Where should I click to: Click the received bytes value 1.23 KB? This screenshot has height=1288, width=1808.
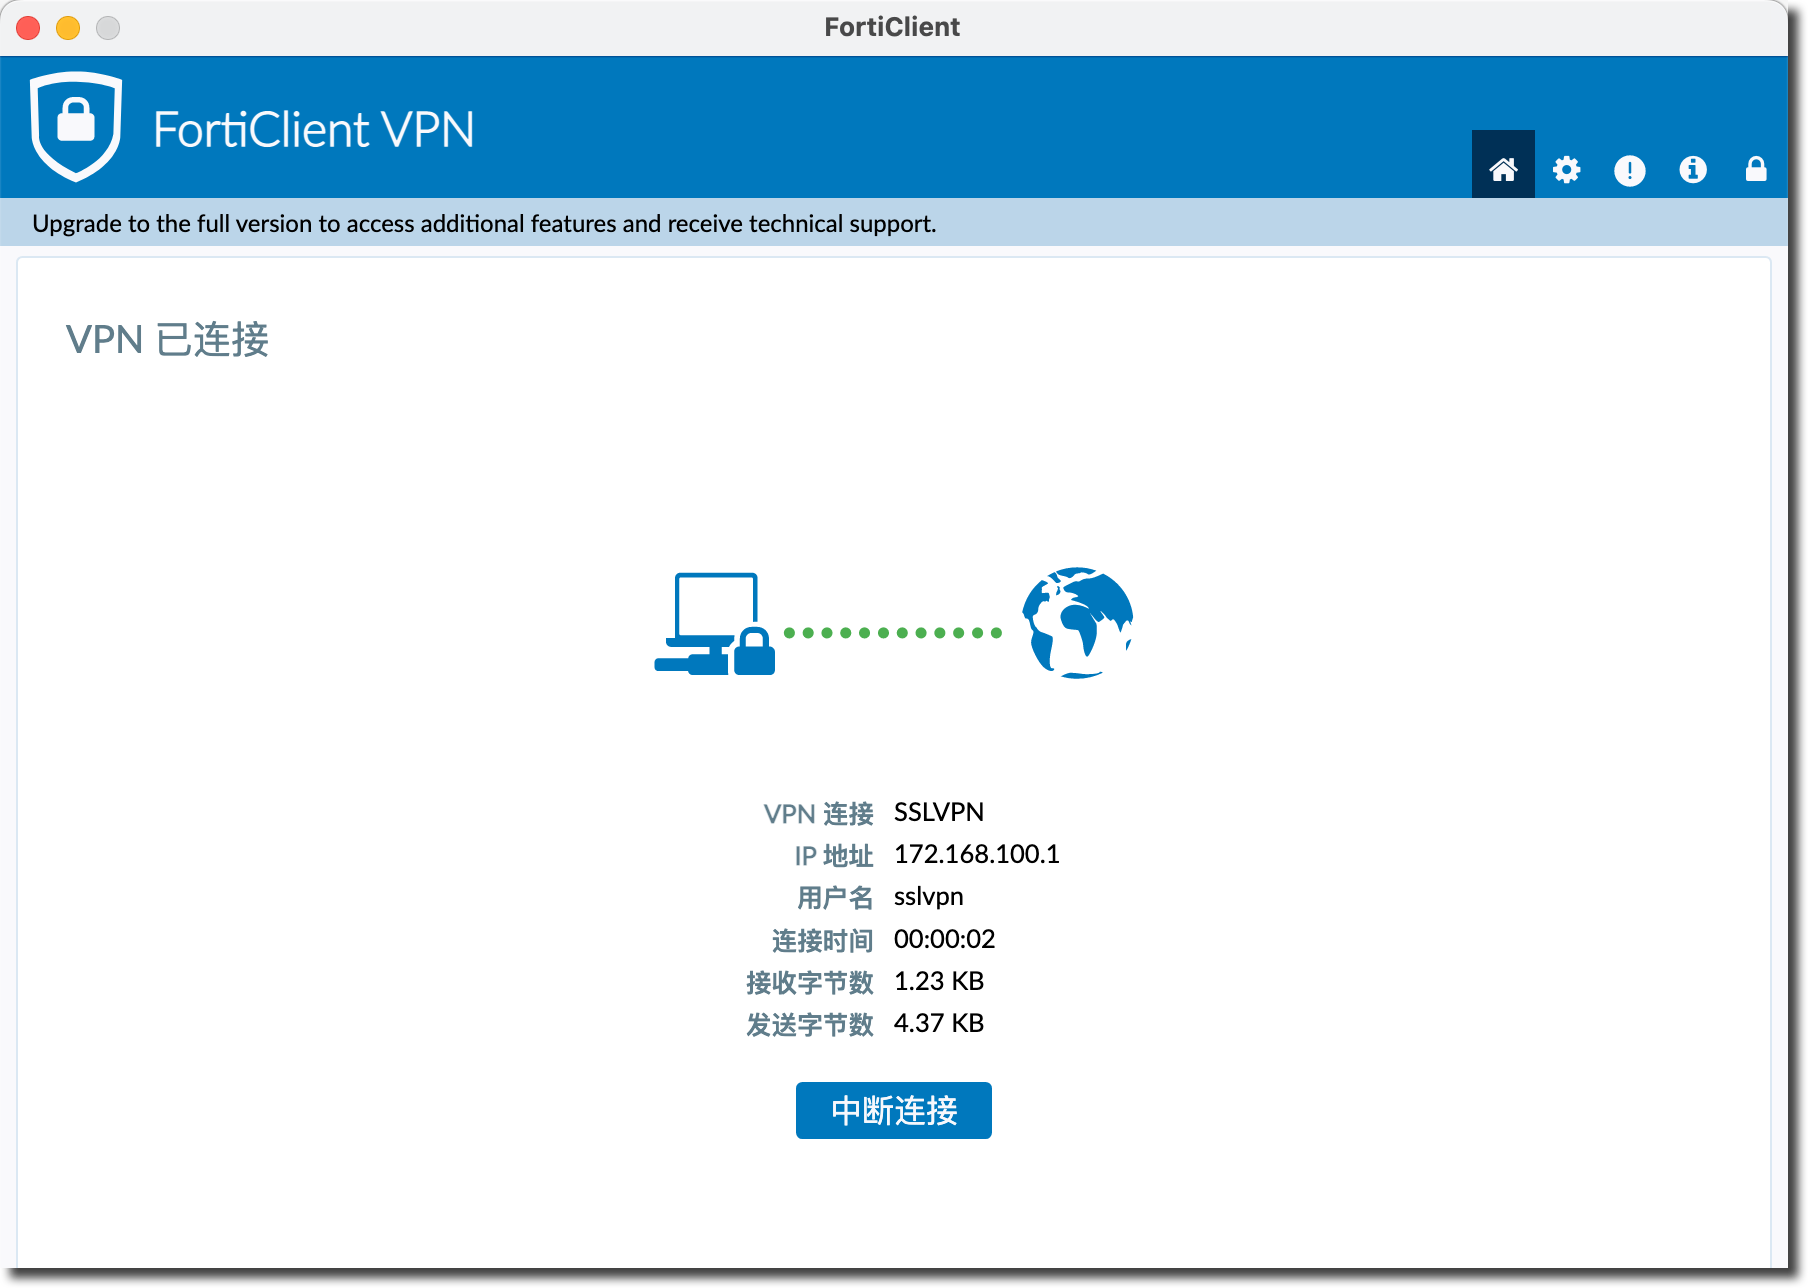pos(939,981)
